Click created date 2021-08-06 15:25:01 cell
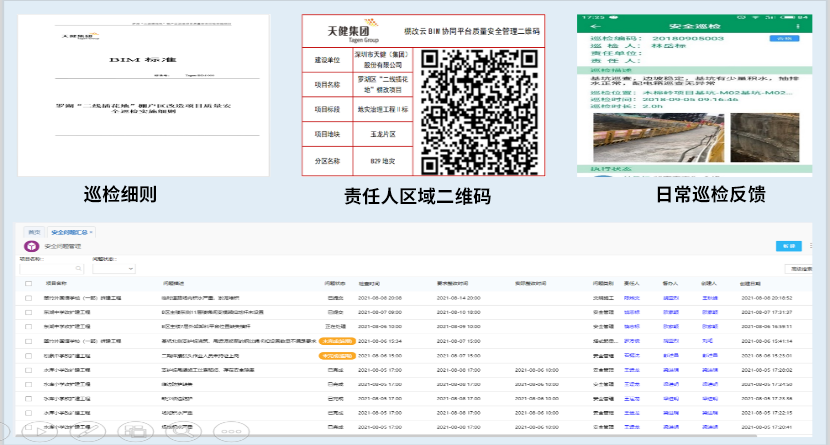Screen dimensions: 830x445 (766, 356)
